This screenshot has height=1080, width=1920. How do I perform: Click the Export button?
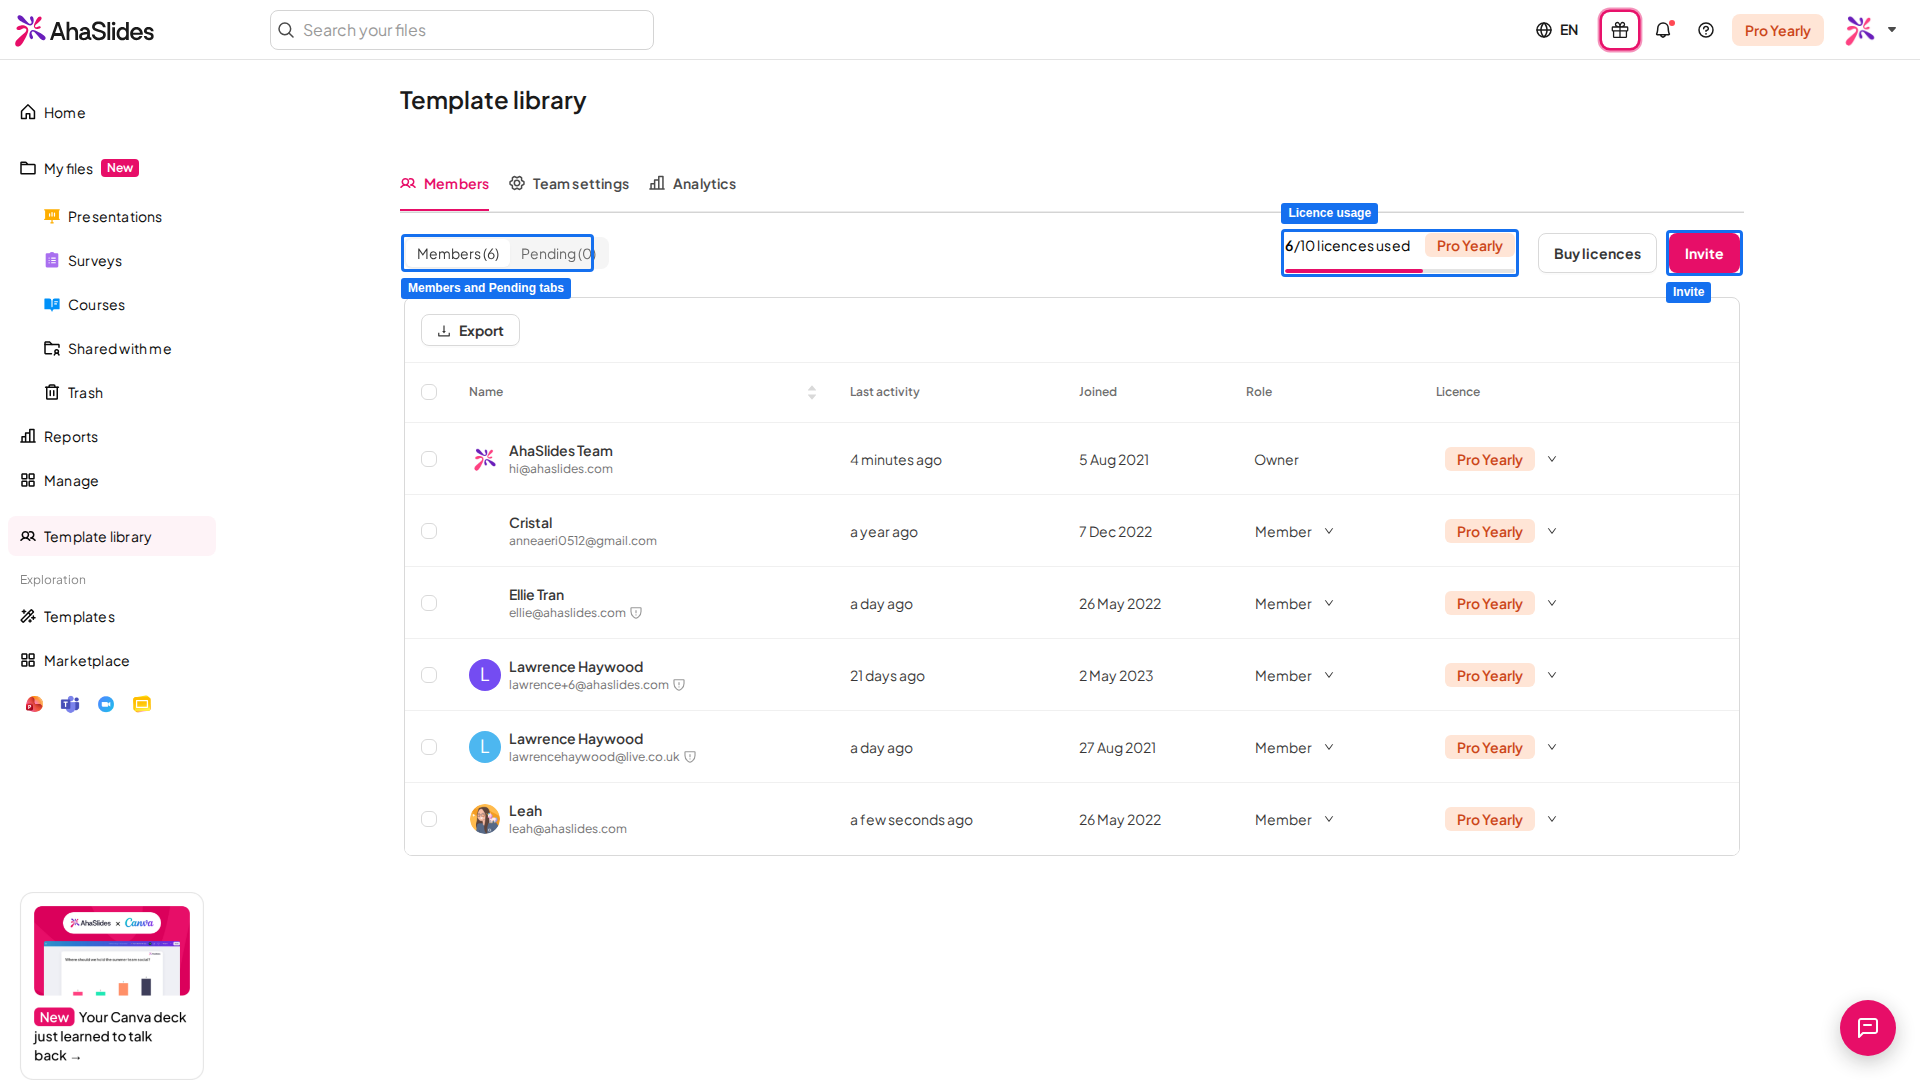point(470,331)
